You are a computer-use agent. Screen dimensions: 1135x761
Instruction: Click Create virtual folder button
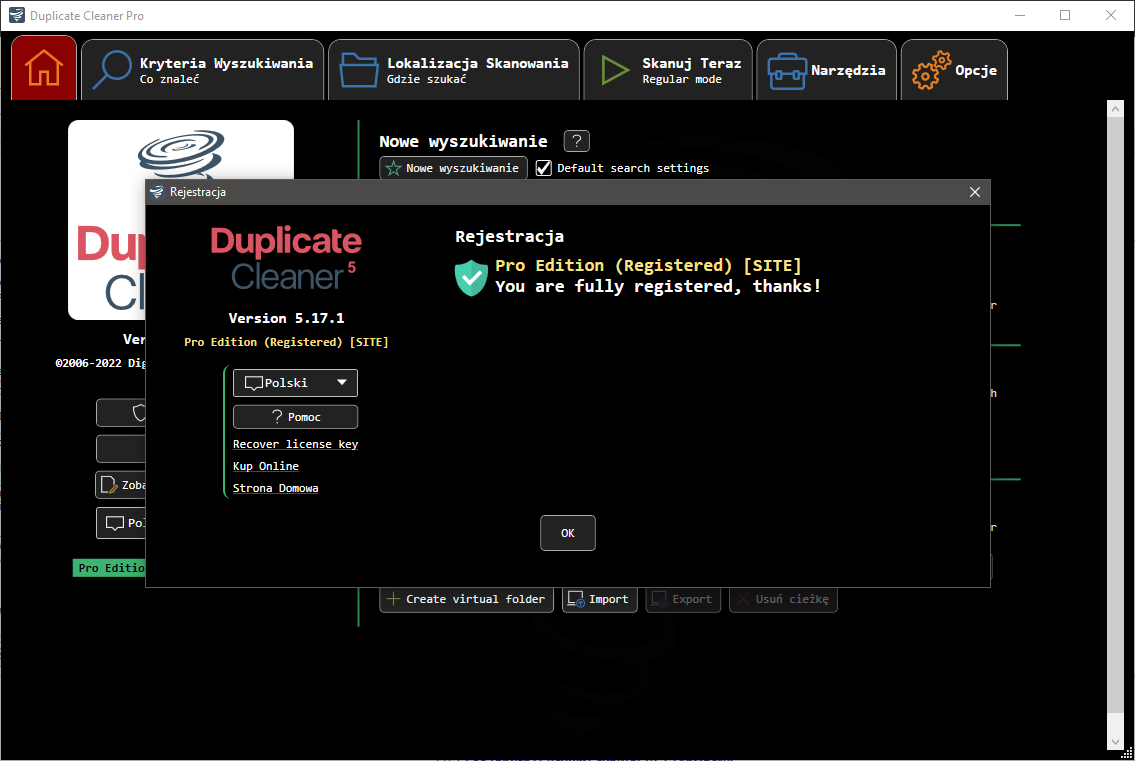coord(467,599)
